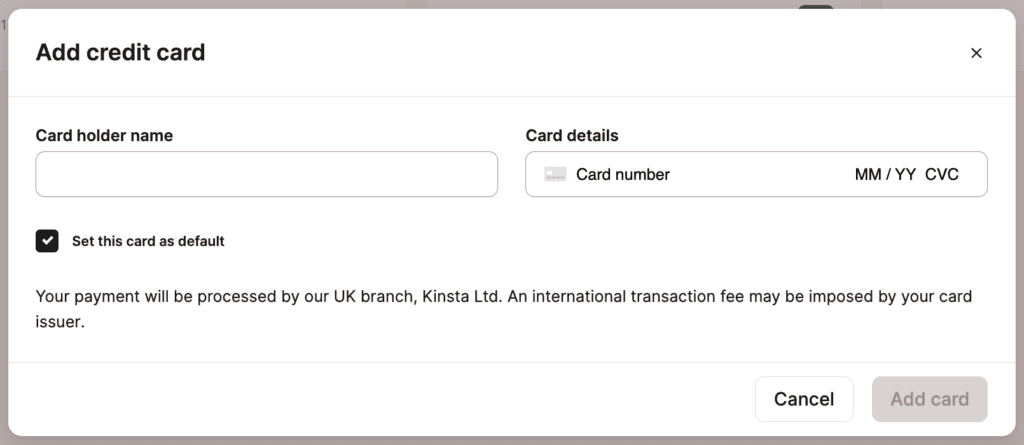Click the CVC security code field

[x=942, y=174]
